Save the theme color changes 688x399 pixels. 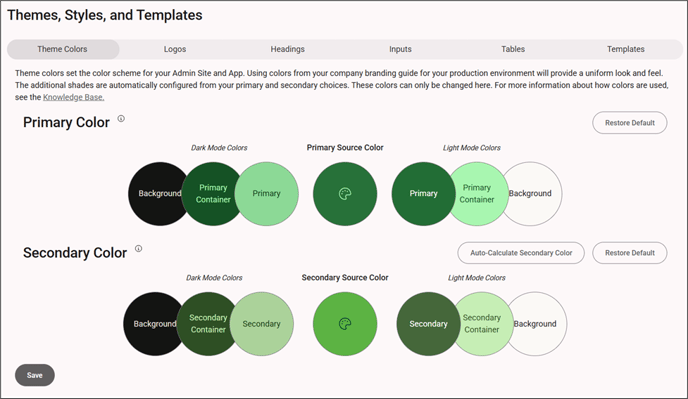(x=35, y=375)
